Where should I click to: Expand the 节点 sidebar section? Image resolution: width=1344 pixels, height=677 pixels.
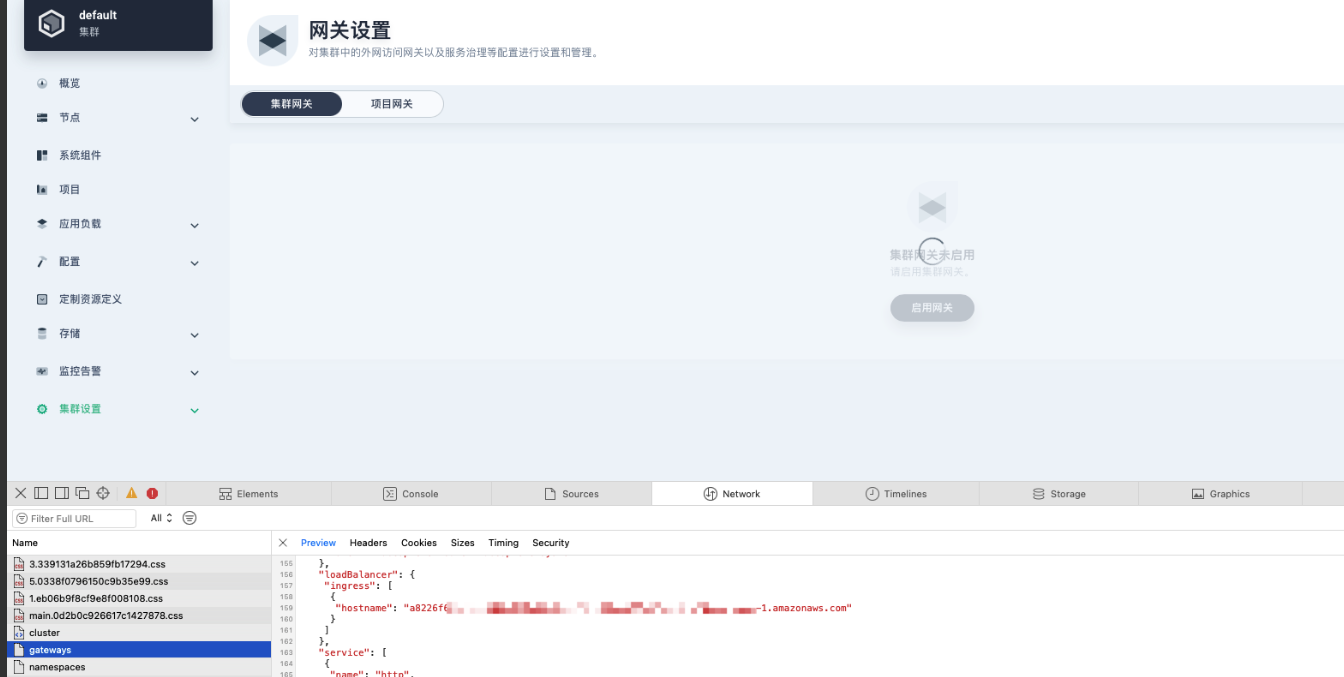tap(194, 118)
